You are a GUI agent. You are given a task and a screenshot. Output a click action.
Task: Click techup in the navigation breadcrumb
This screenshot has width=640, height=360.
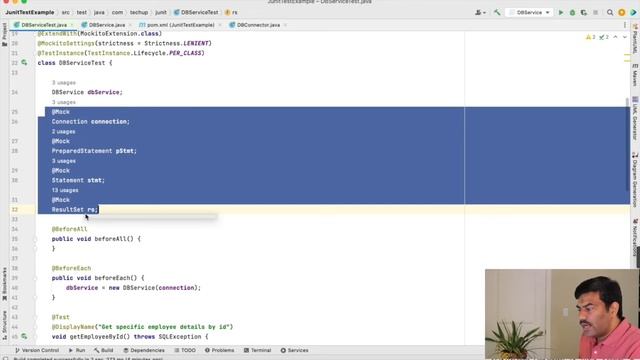[x=139, y=13]
